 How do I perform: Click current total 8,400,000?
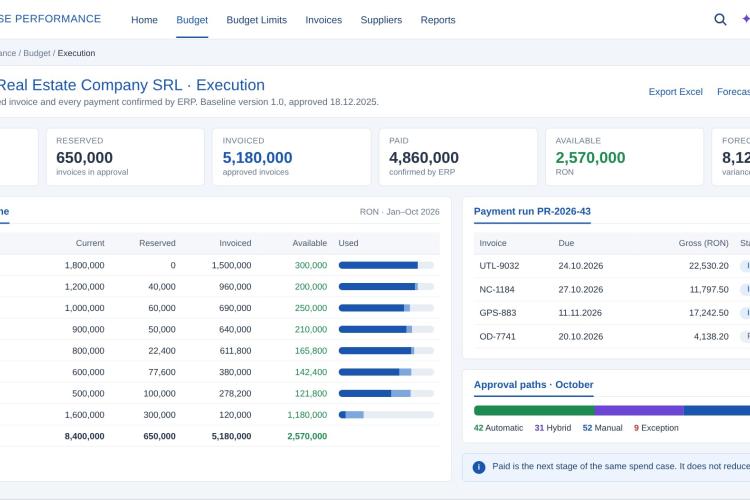point(85,436)
